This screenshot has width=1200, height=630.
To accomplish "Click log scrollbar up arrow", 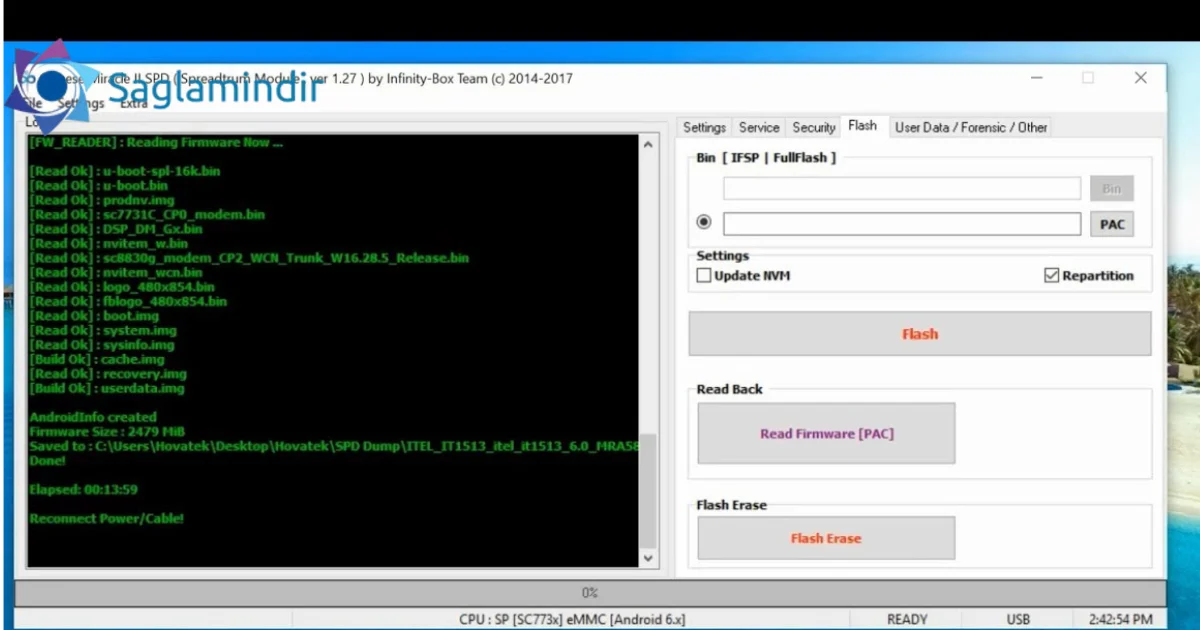I will coord(649,144).
